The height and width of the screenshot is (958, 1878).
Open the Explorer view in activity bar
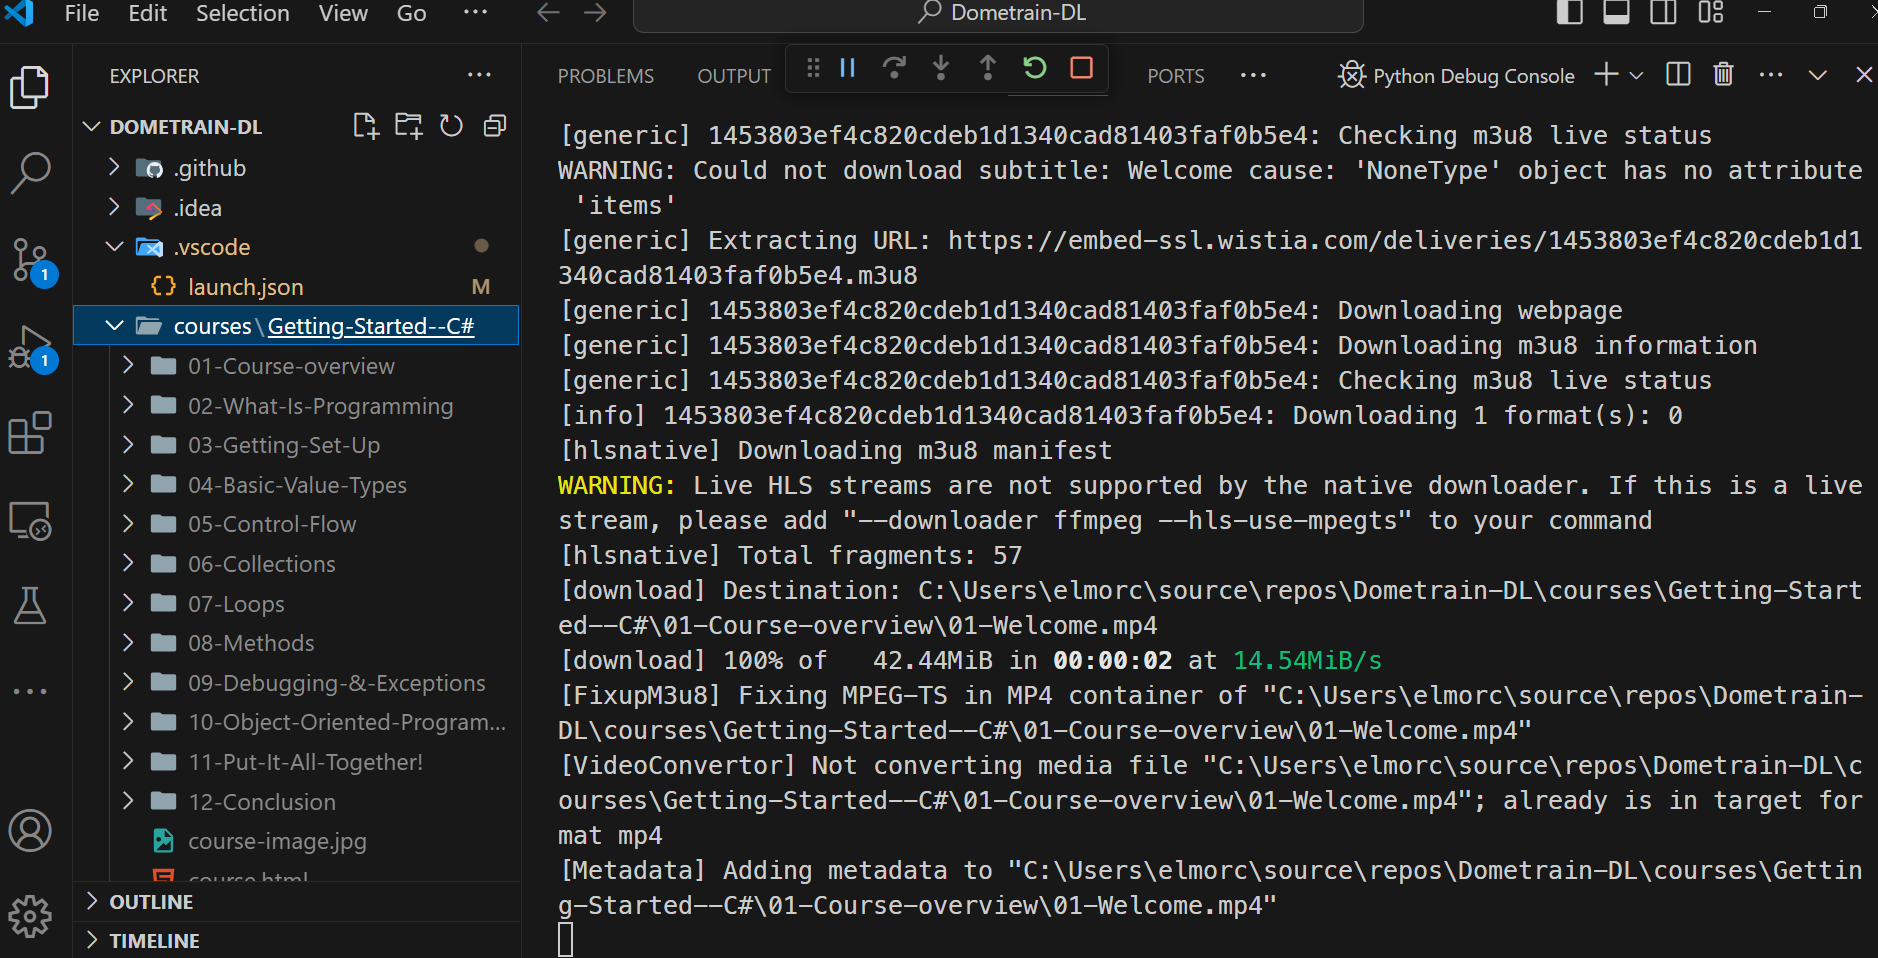(30, 88)
